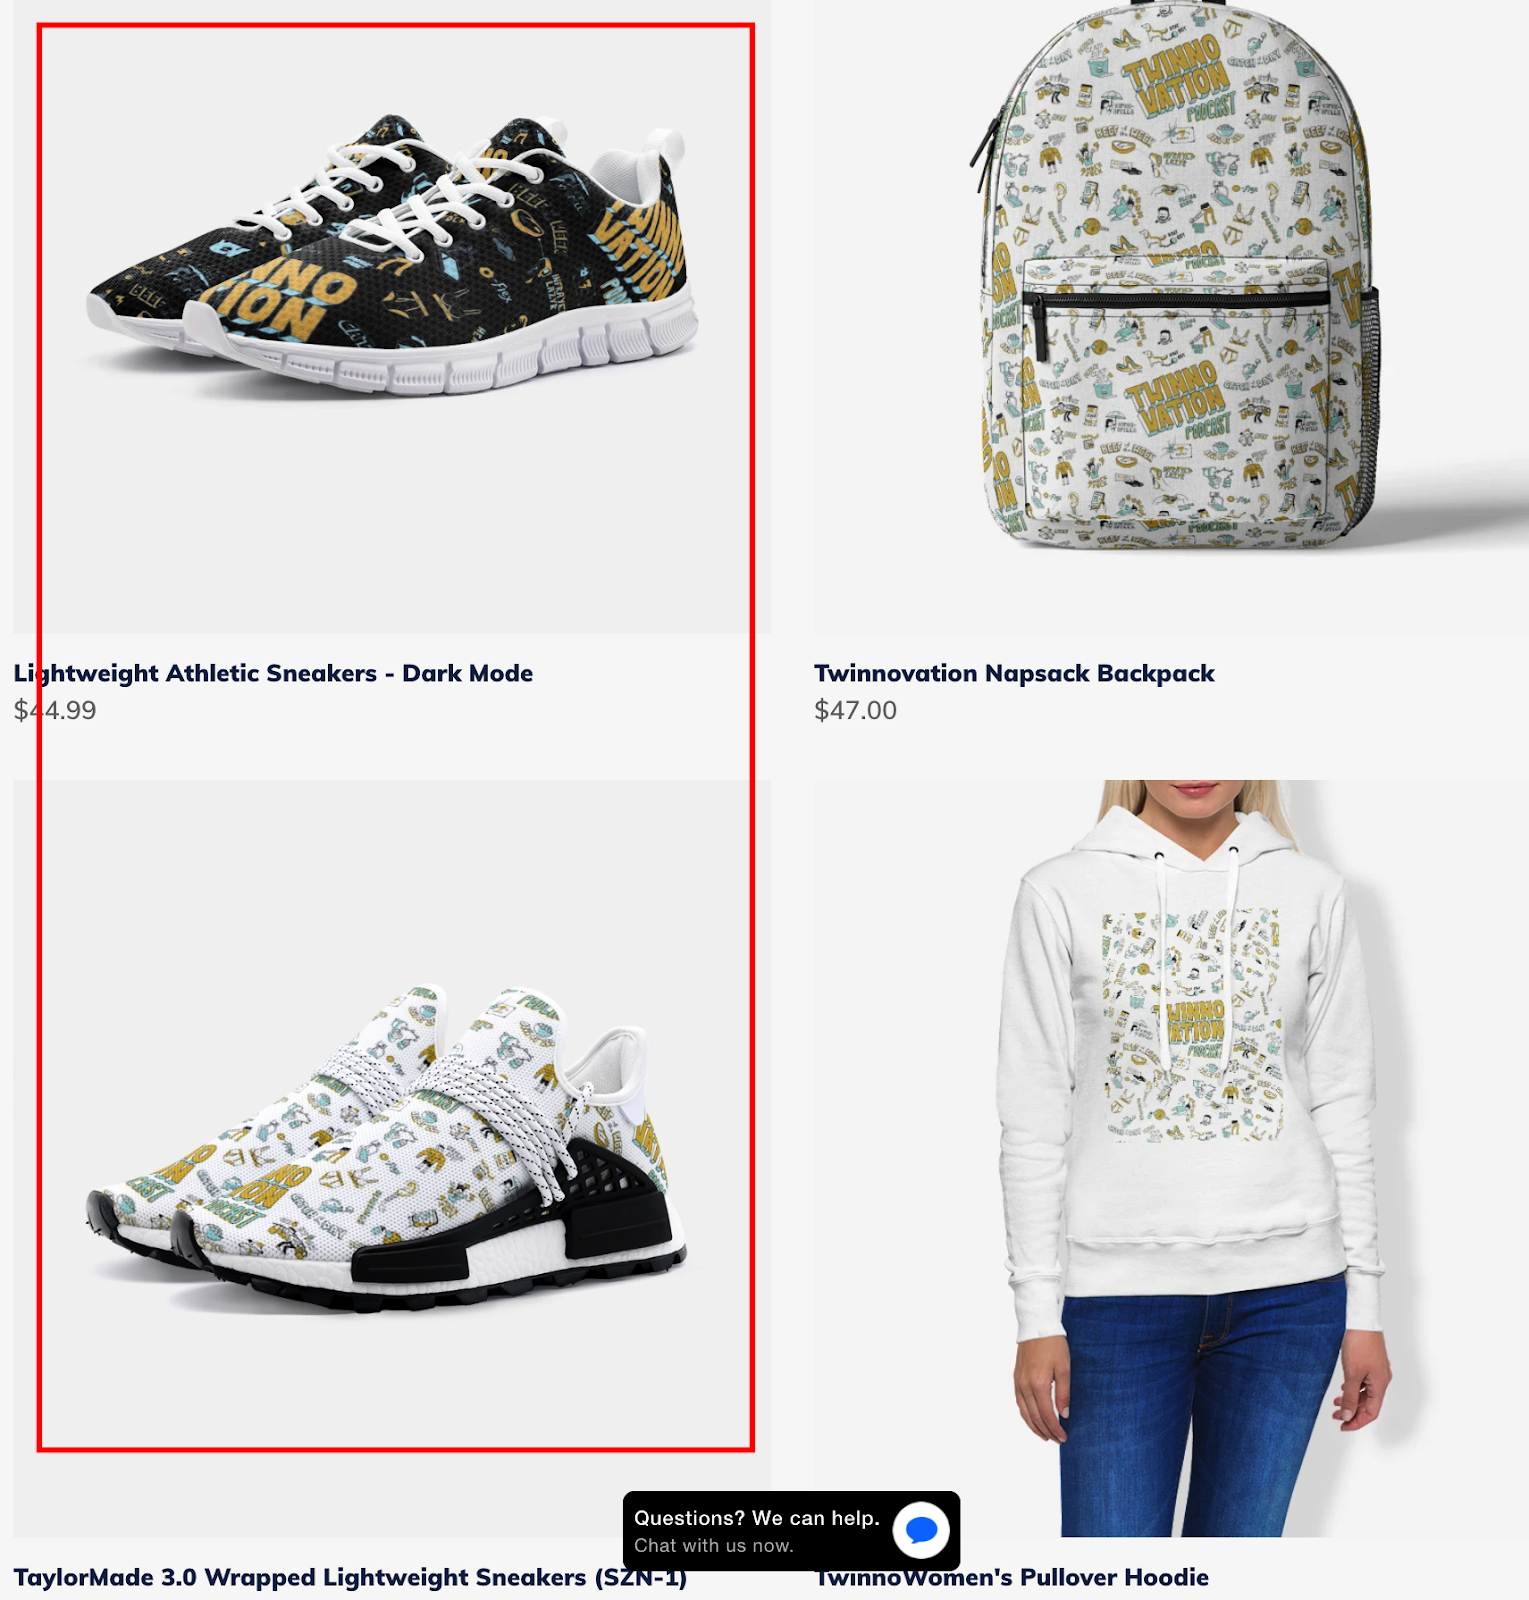Screen dimensions: 1529x1600
Task: Click the TwinnoWomen's Pullover Hoodie title link
Action: tap(1011, 1577)
